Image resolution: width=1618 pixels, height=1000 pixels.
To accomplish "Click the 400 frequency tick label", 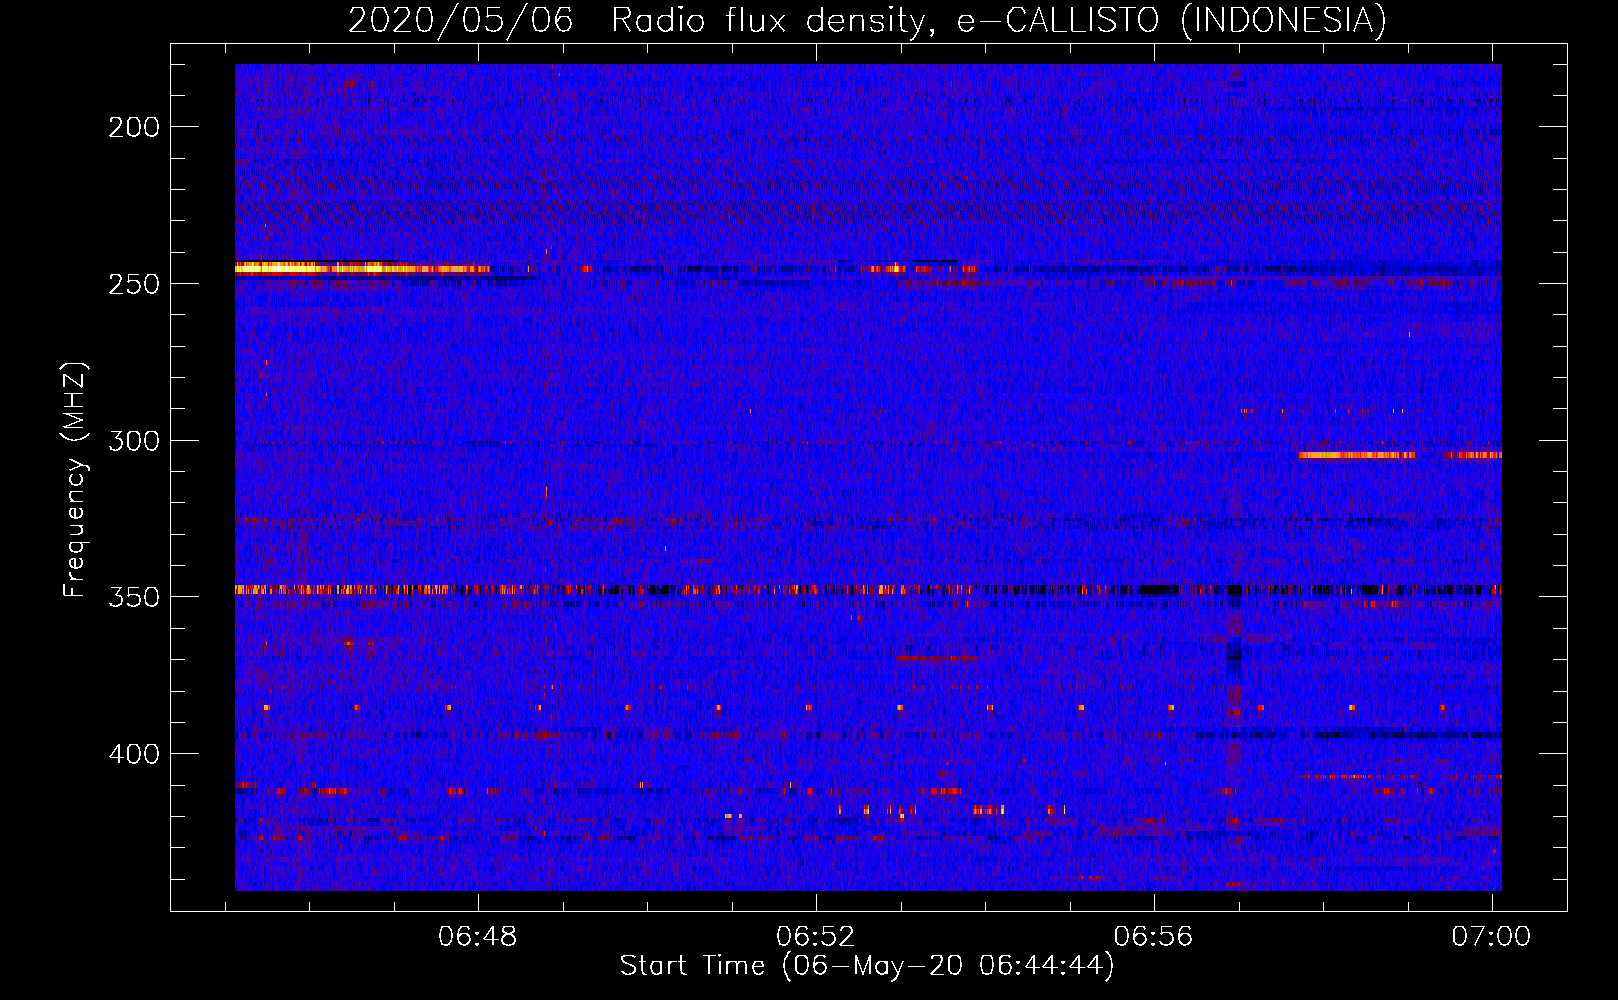I will pyautogui.click(x=134, y=753).
